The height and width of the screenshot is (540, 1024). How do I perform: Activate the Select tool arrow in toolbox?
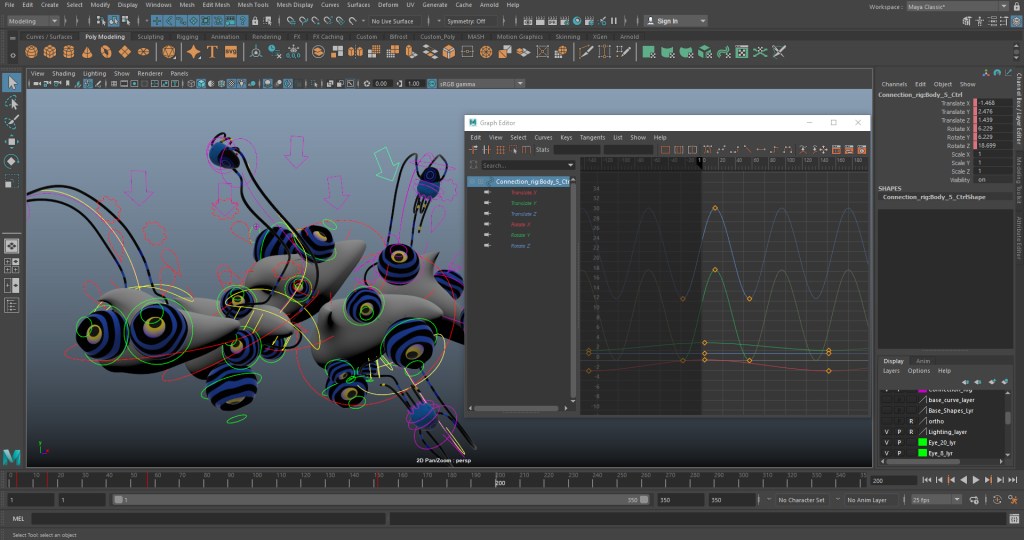coord(12,83)
